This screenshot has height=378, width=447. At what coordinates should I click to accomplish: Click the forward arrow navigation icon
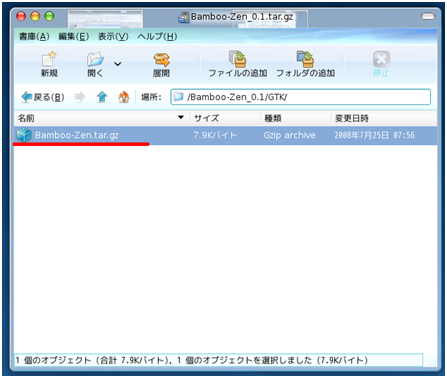pos(80,97)
